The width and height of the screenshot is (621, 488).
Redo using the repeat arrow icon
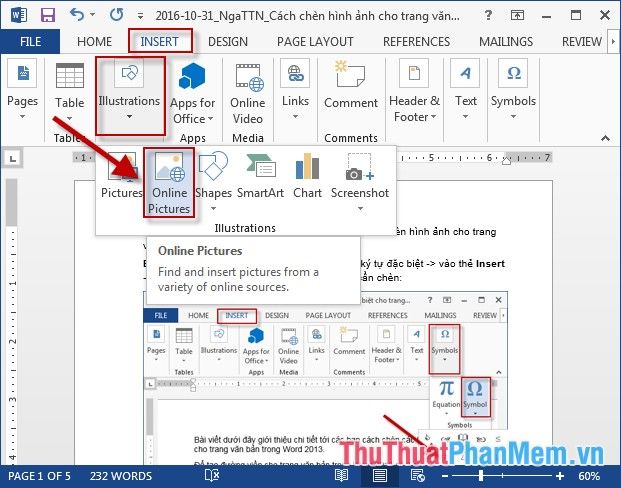(x=116, y=15)
